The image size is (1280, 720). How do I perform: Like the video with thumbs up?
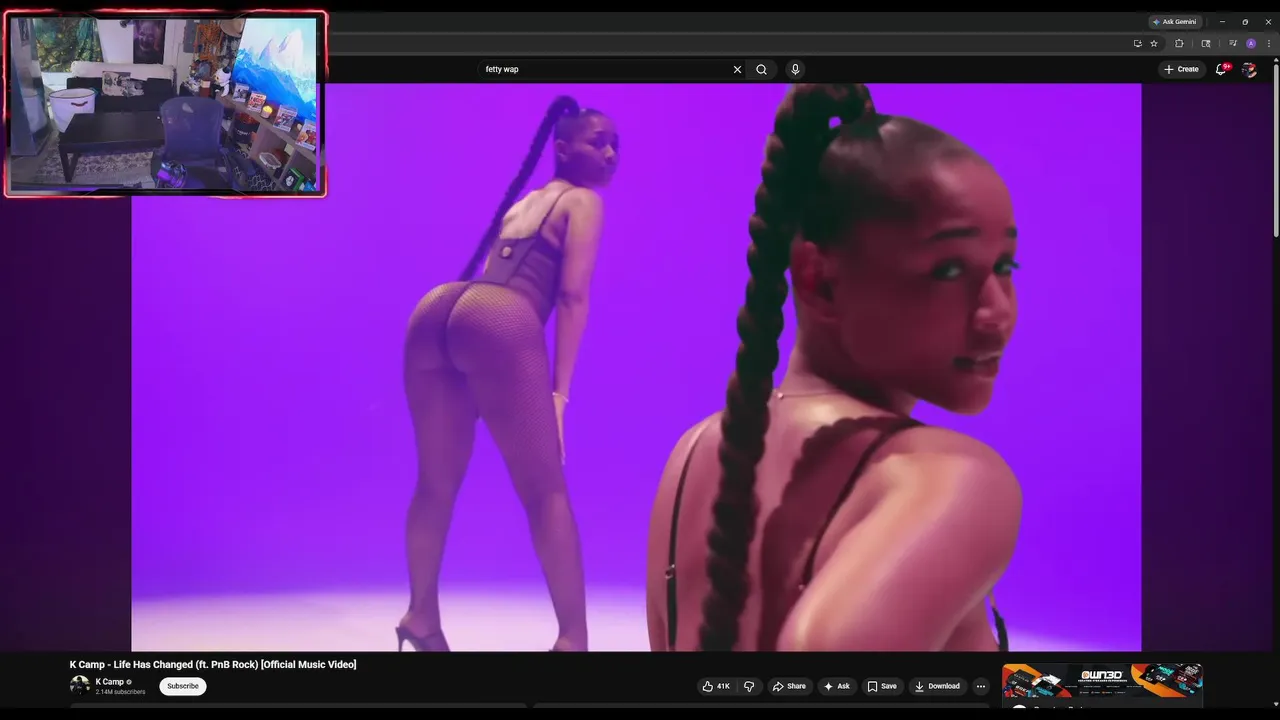pos(716,686)
